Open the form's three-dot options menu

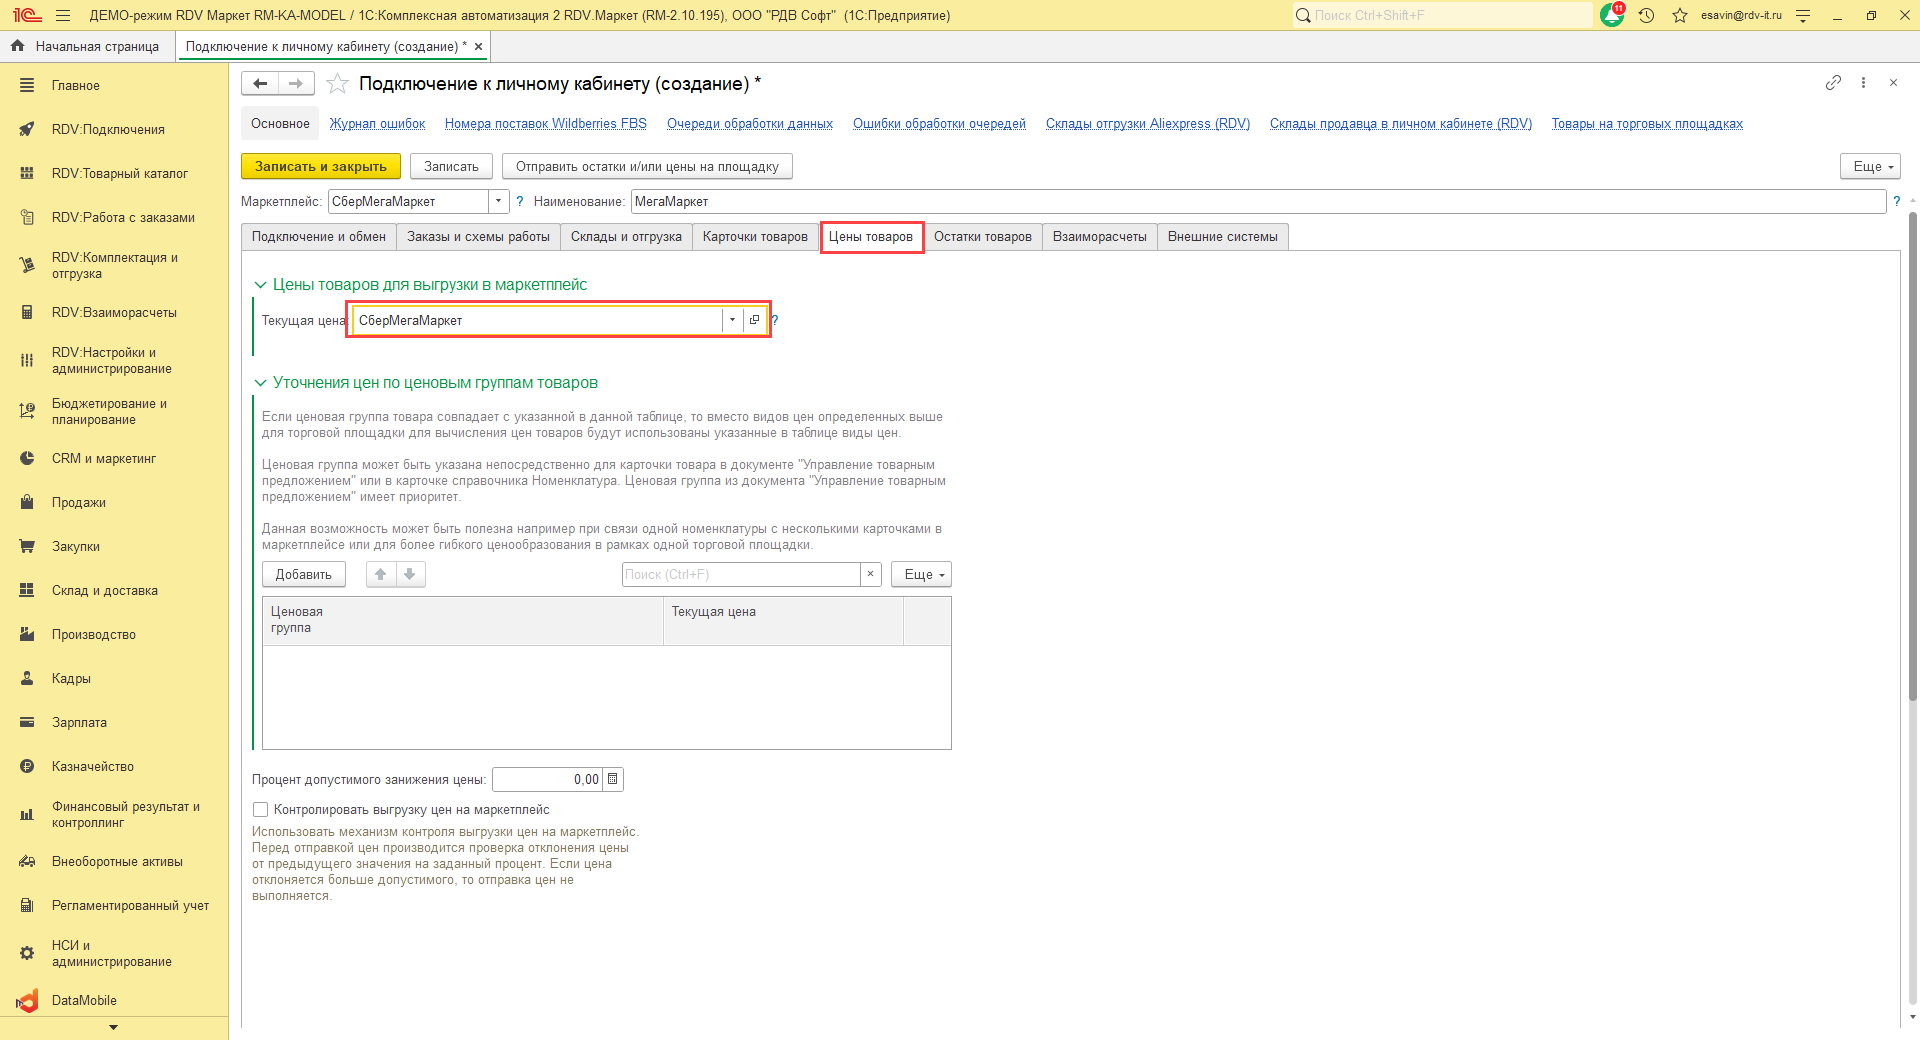pos(1863,83)
